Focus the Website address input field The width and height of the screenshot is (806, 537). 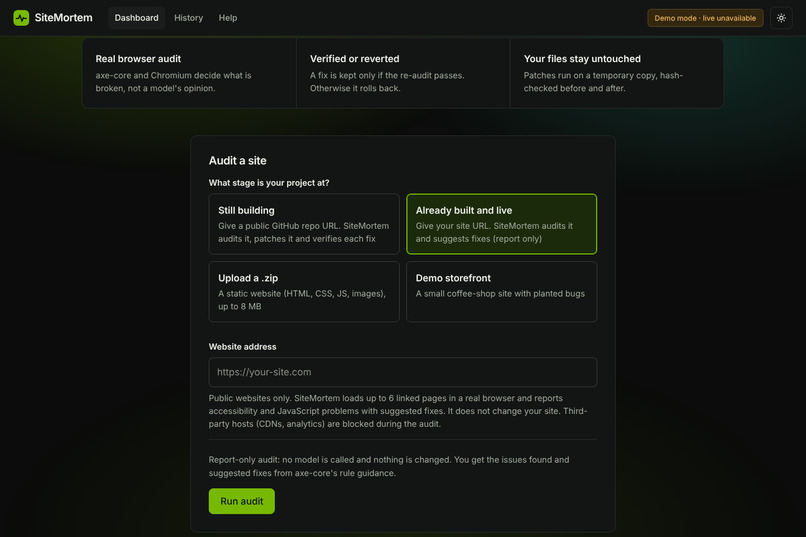(x=402, y=372)
